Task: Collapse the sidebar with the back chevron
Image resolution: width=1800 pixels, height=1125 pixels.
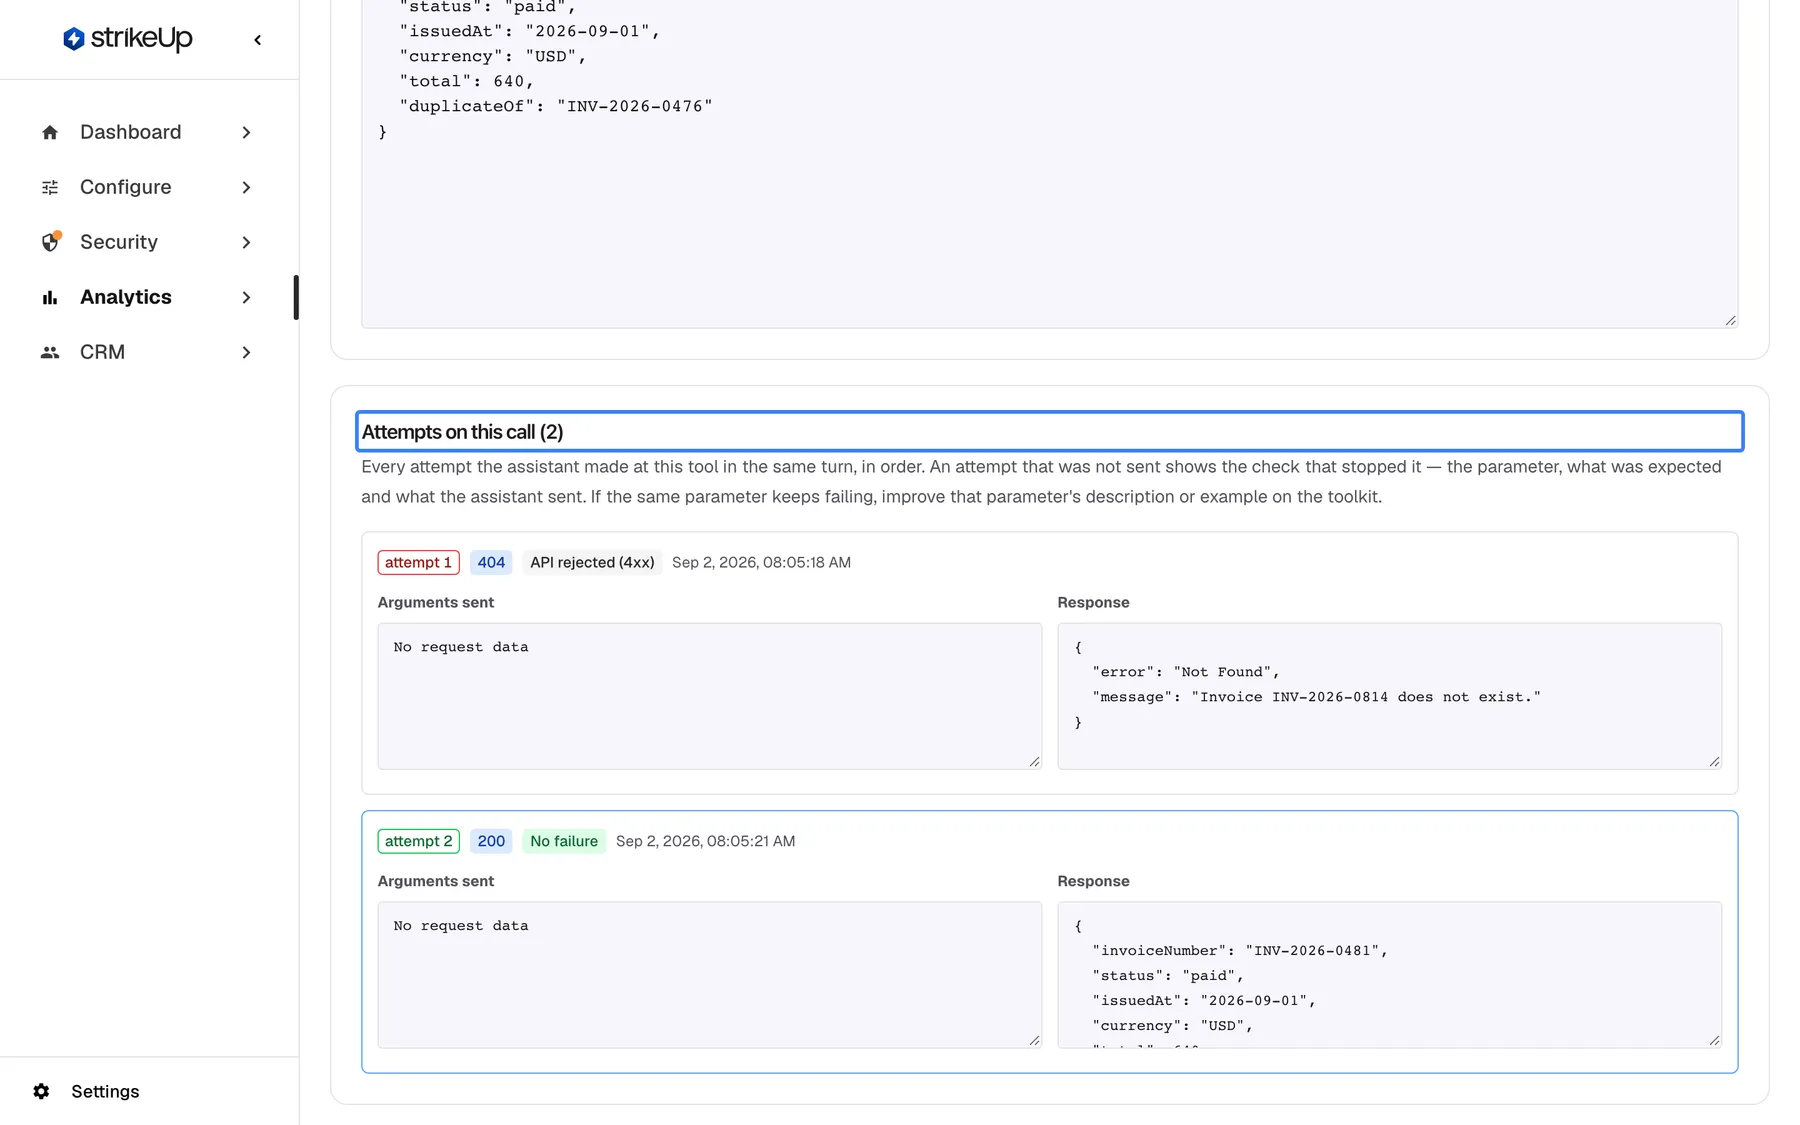Action: [x=258, y=40]
